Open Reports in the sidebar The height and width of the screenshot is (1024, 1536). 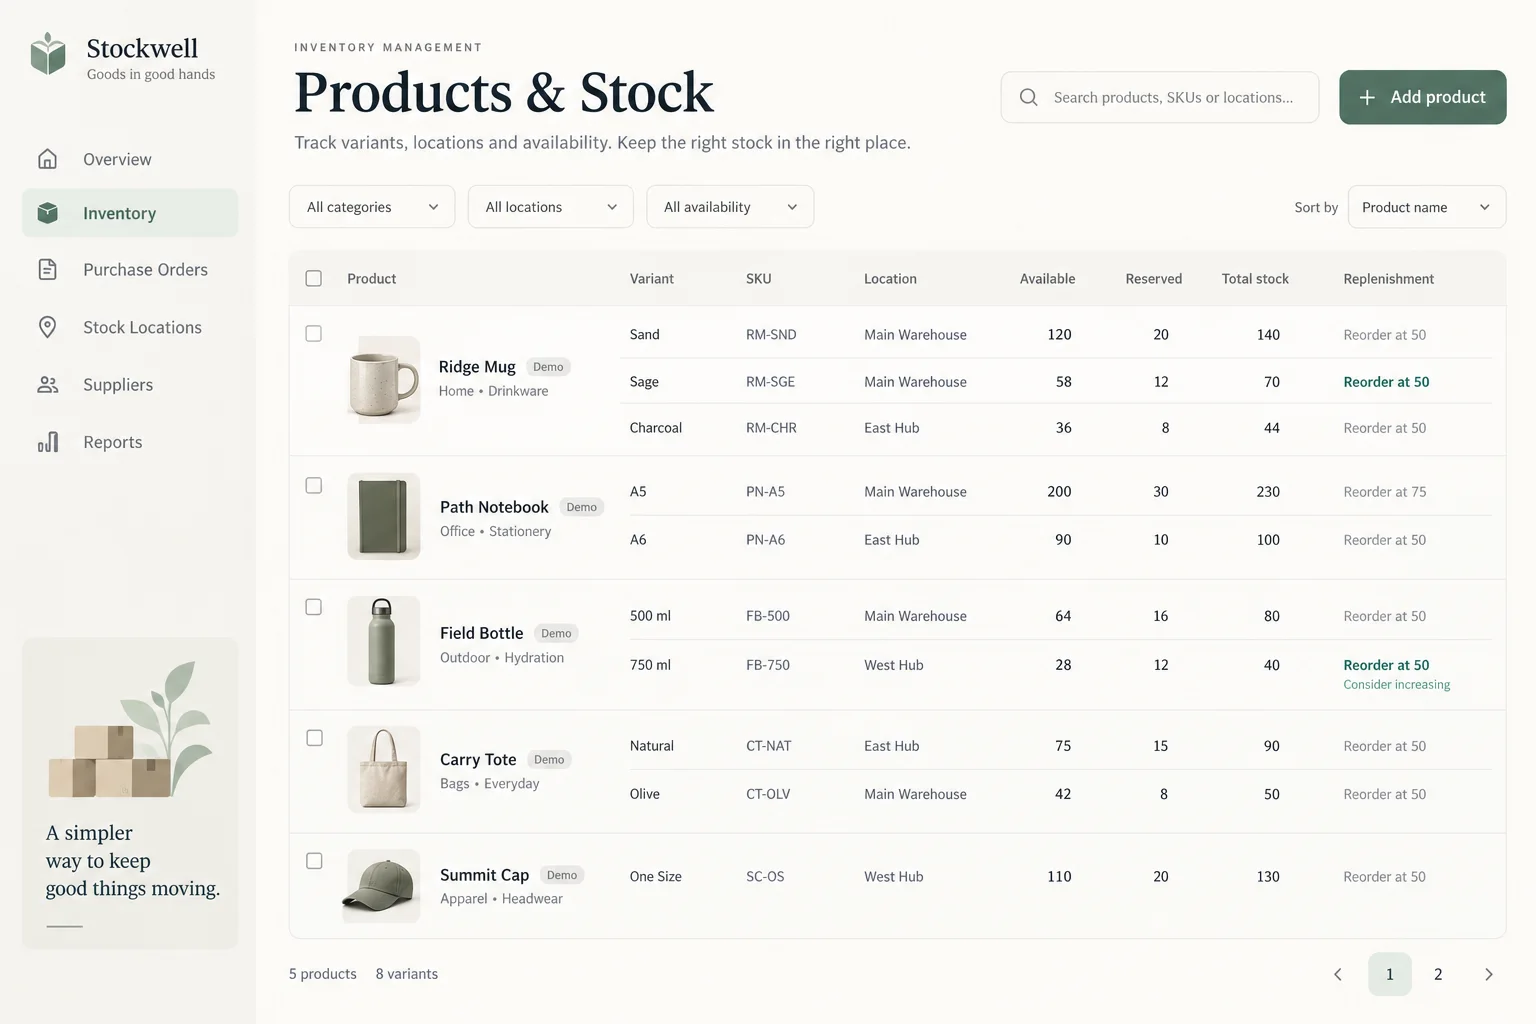pos(130,442)
